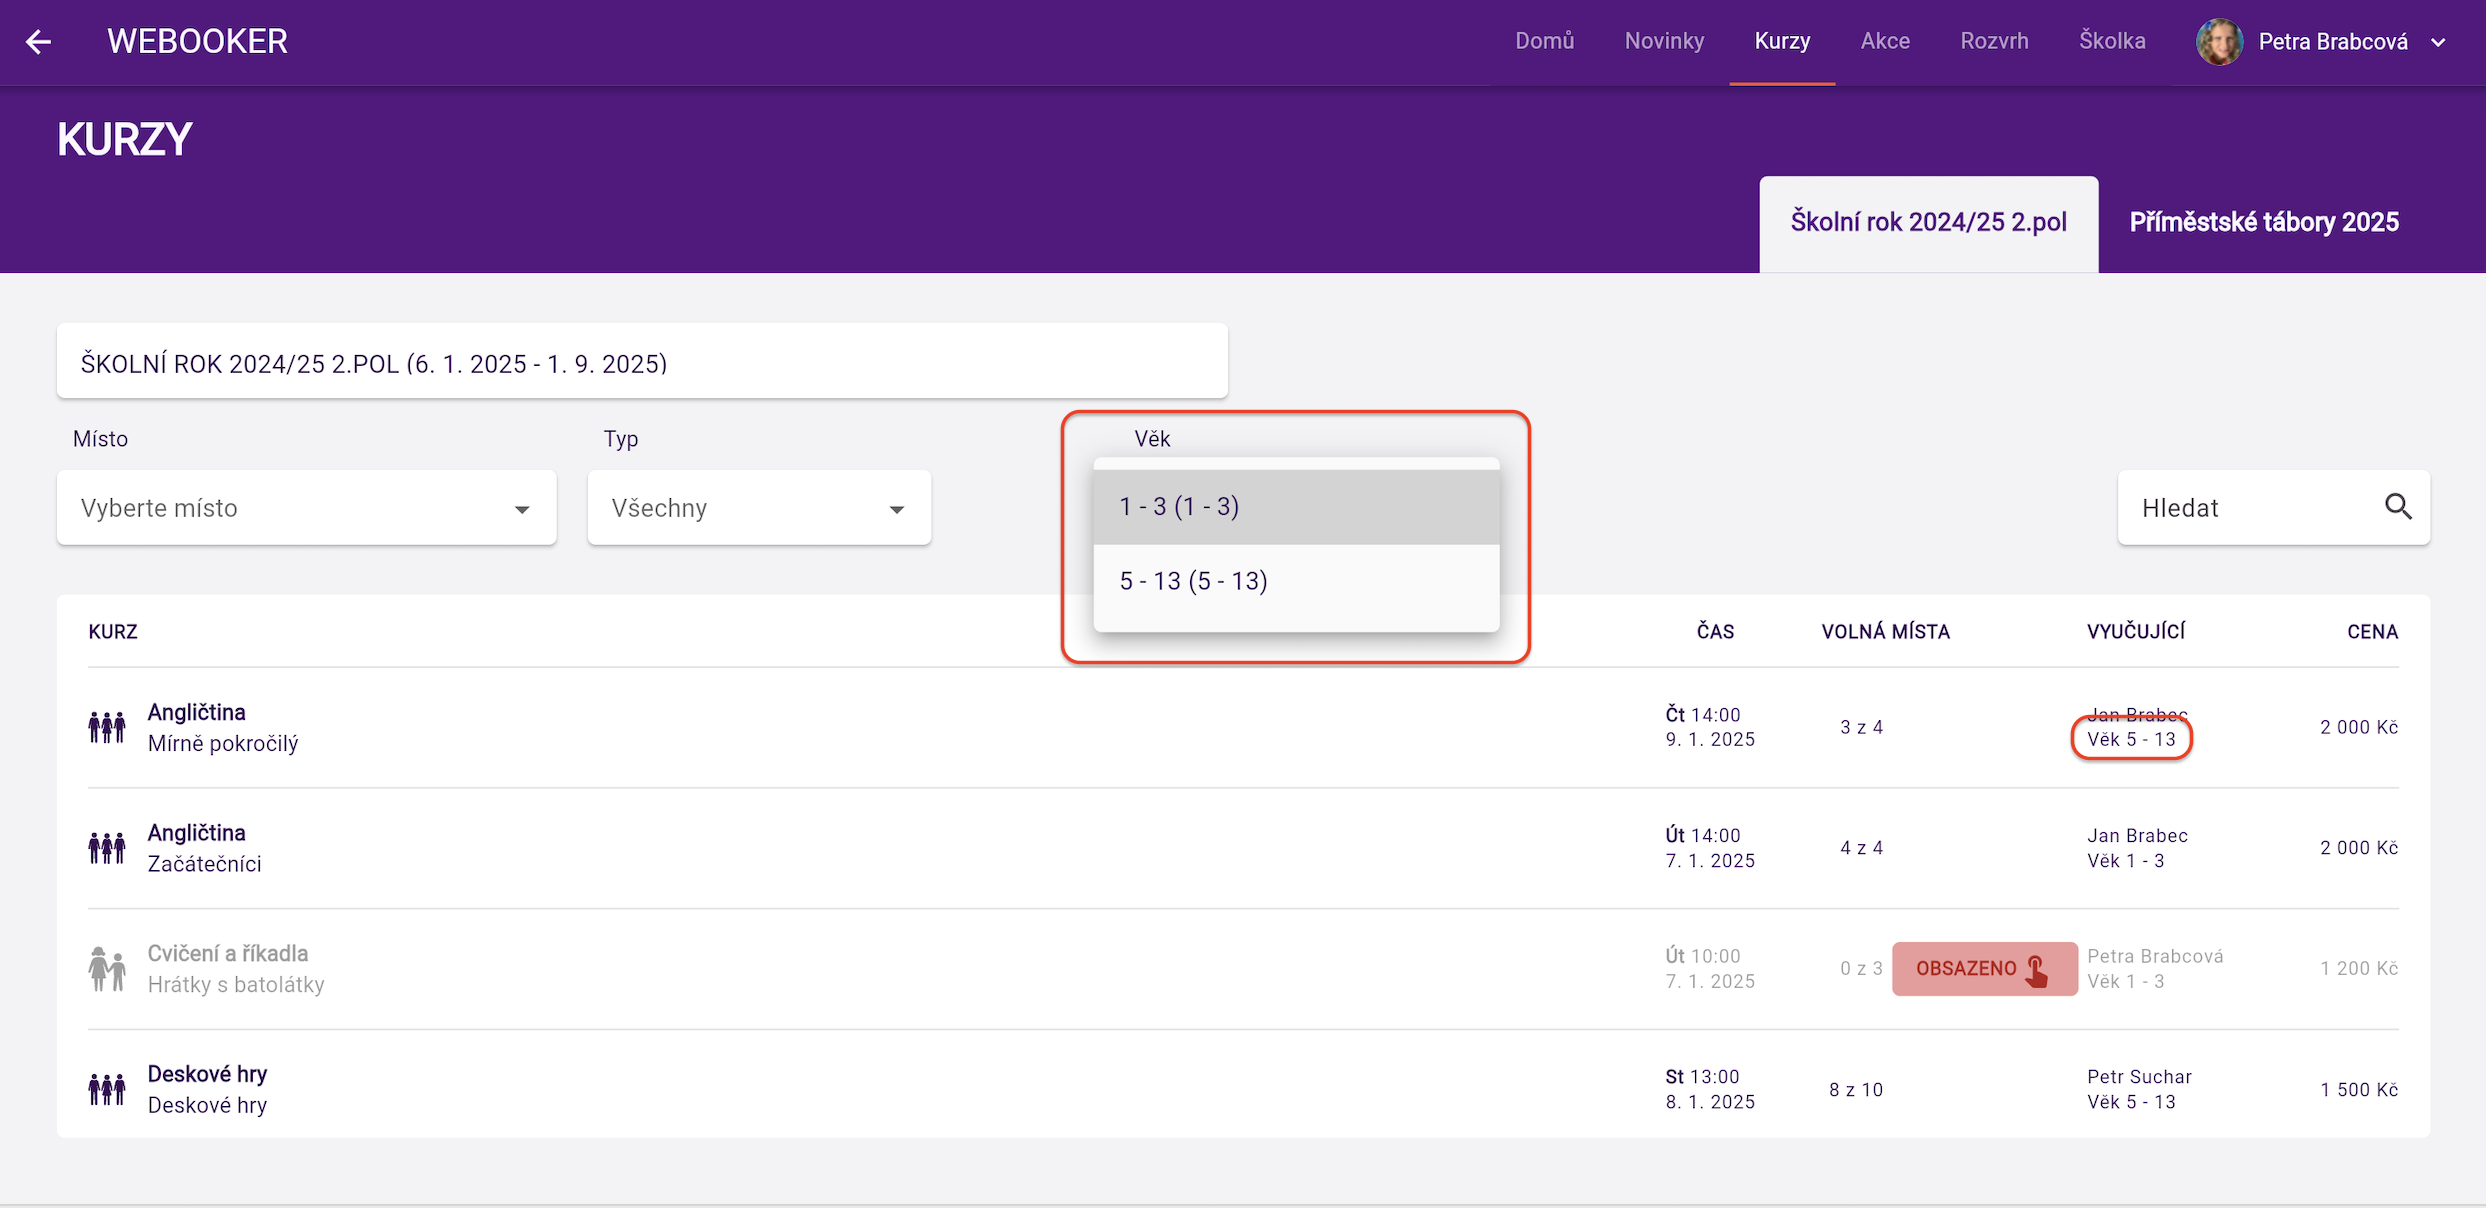Viewport: 2486px width, 1208px height.
Task: Click the search magnifier icon
Action: (x=2398, y=507)
